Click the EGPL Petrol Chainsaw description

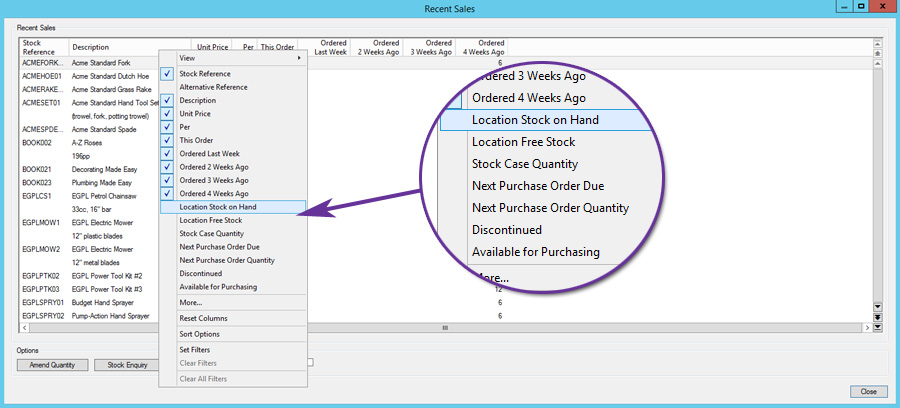[102, 196]
